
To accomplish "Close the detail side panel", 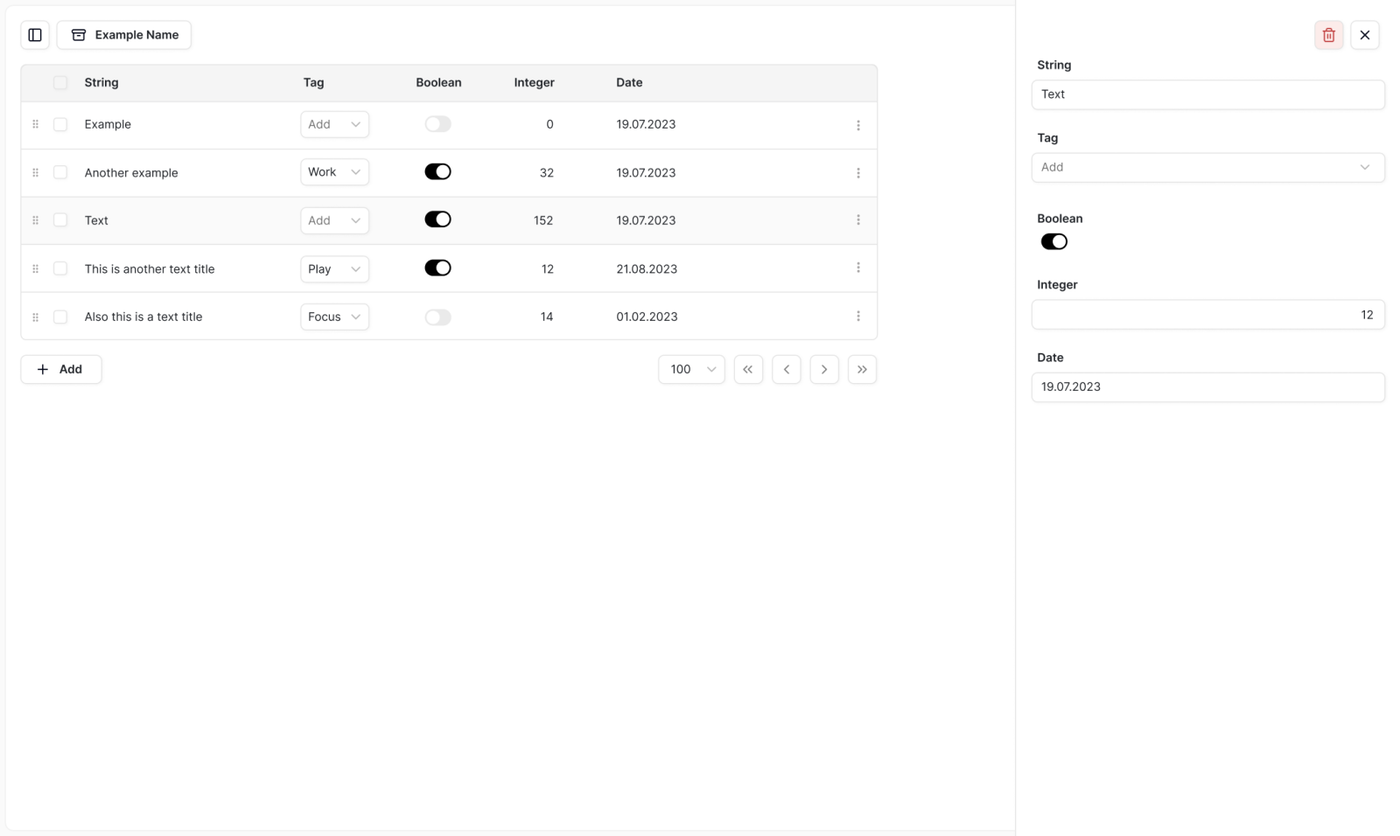I will (x=1364, y=35).
